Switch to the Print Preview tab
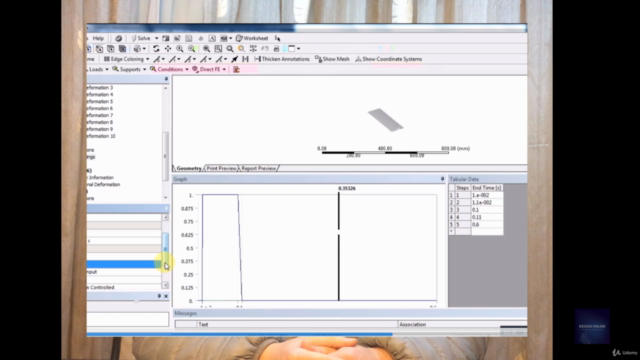 [221, 168]
